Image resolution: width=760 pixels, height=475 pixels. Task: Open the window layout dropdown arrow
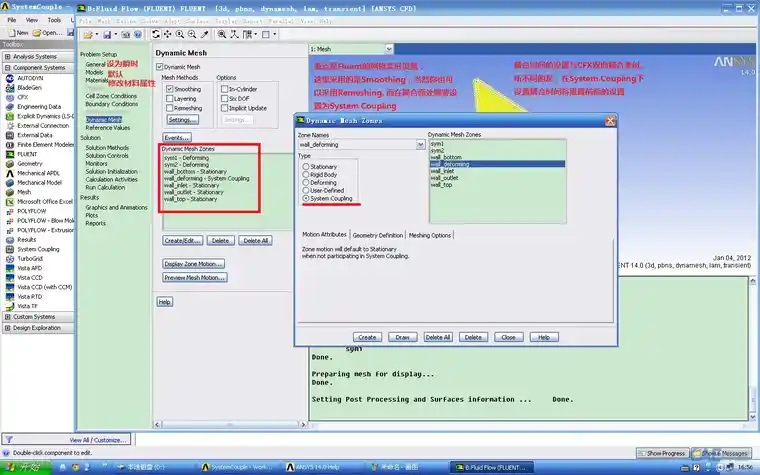(255, 34)
